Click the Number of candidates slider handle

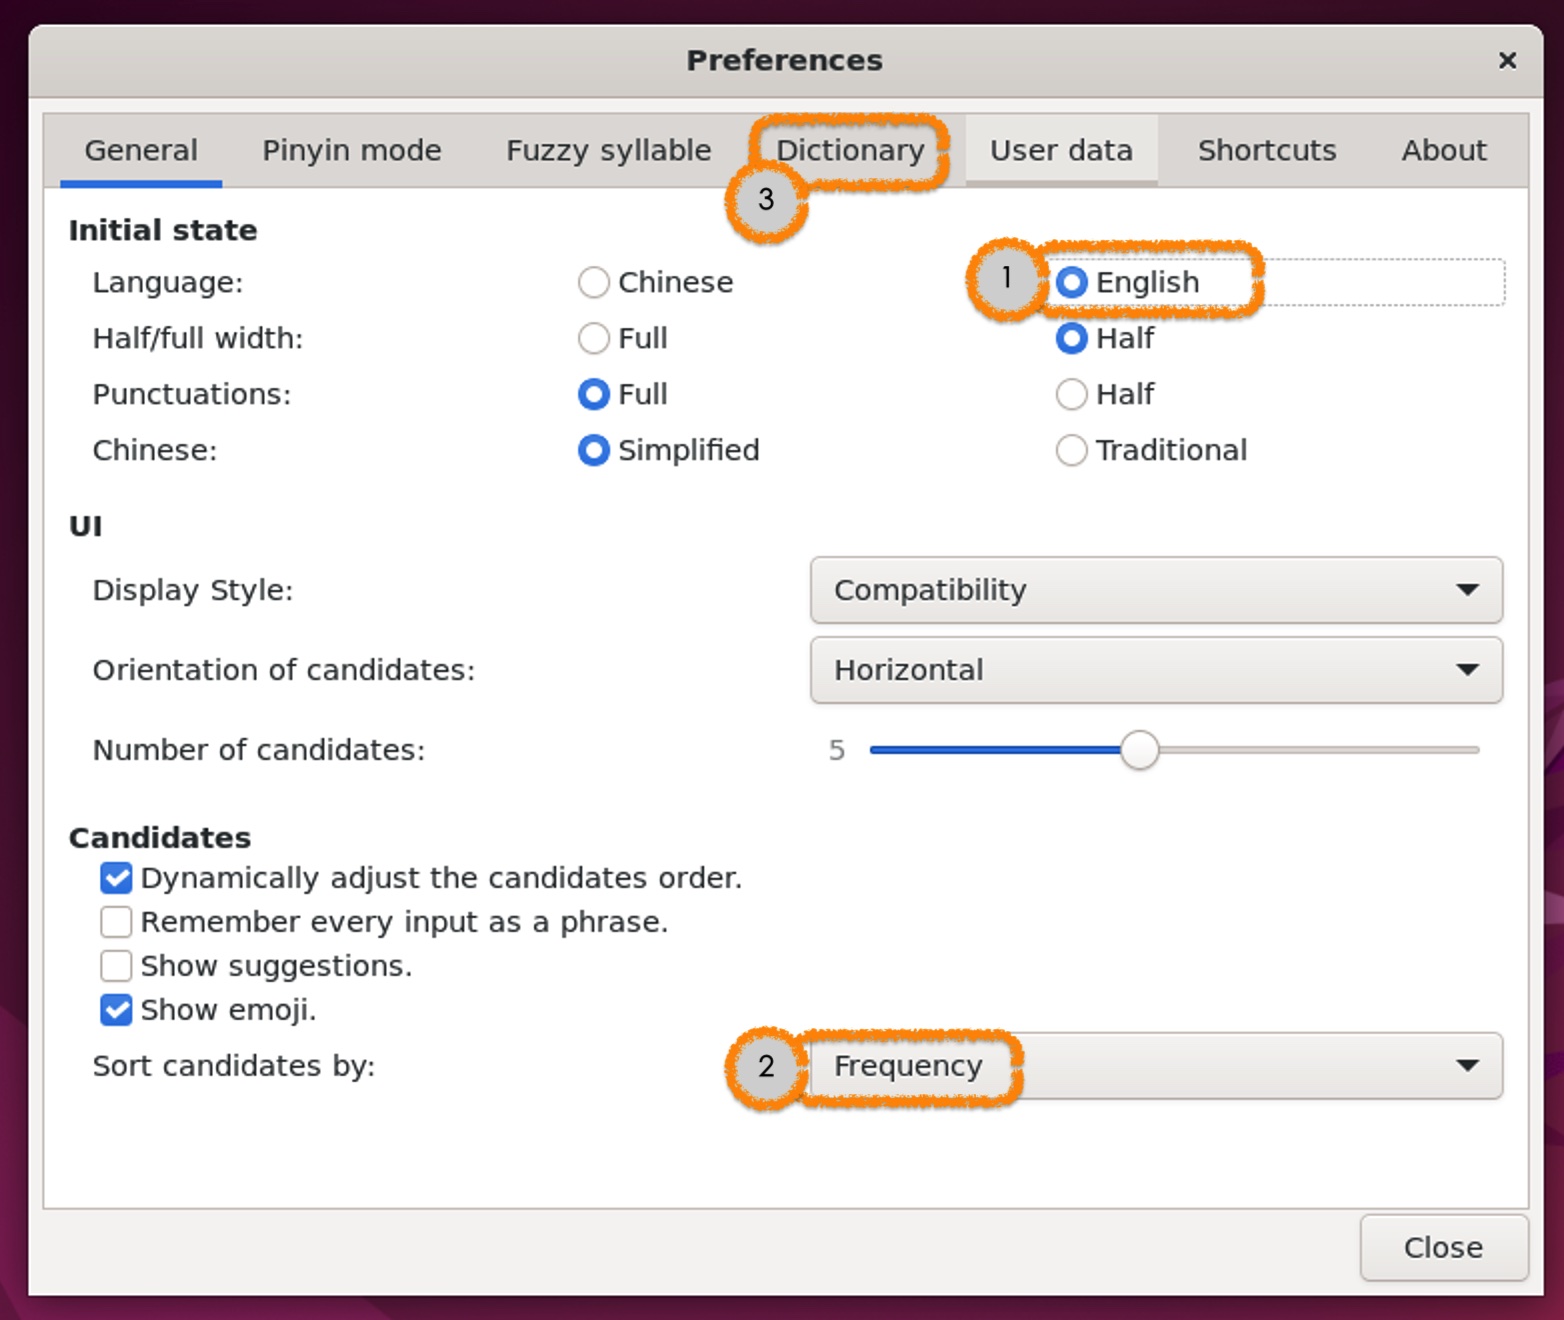(1139, 750)
